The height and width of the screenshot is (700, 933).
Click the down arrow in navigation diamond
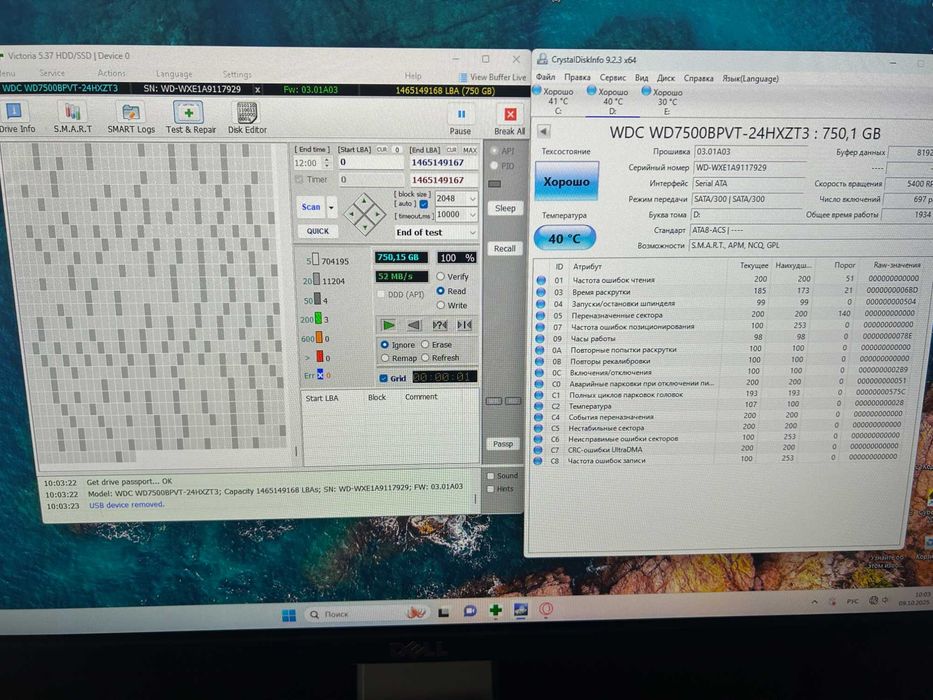pos(364,226)
